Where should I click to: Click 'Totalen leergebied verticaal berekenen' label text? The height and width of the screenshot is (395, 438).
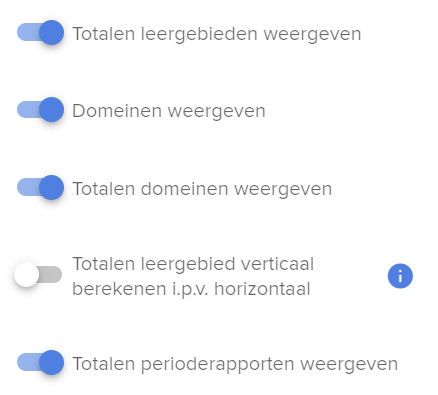(193, 276)
